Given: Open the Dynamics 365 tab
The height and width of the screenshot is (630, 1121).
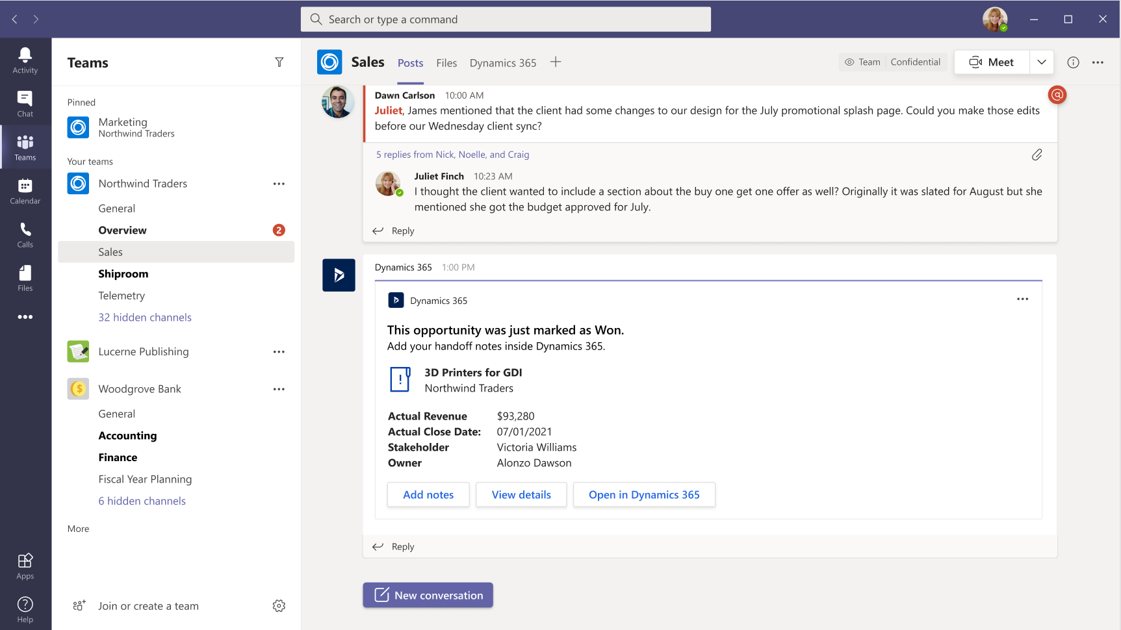Looking at the screenshot, I should (x=503, y=63).
